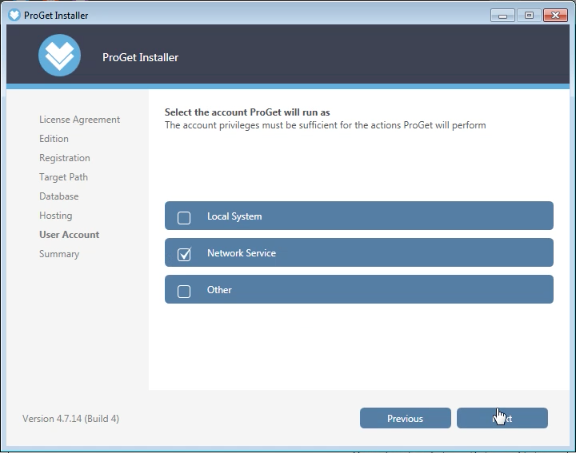Screen dimensions: 576x453
Task: Click the Previous button
Action: tap(405, 418)
